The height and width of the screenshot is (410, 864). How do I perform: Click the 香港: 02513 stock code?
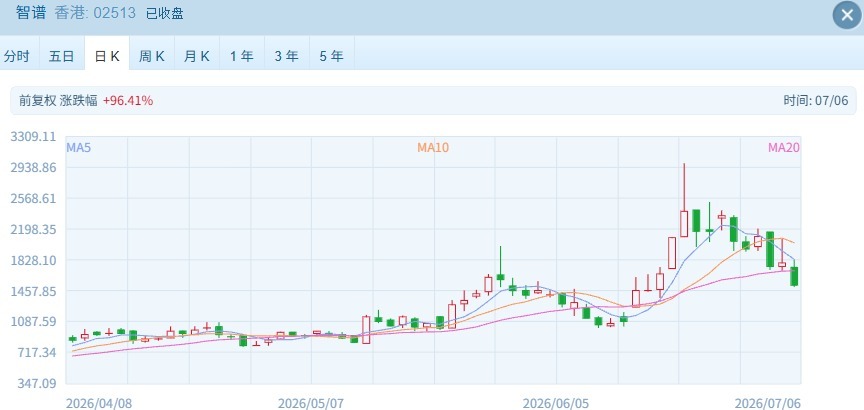tap(95, 13)
